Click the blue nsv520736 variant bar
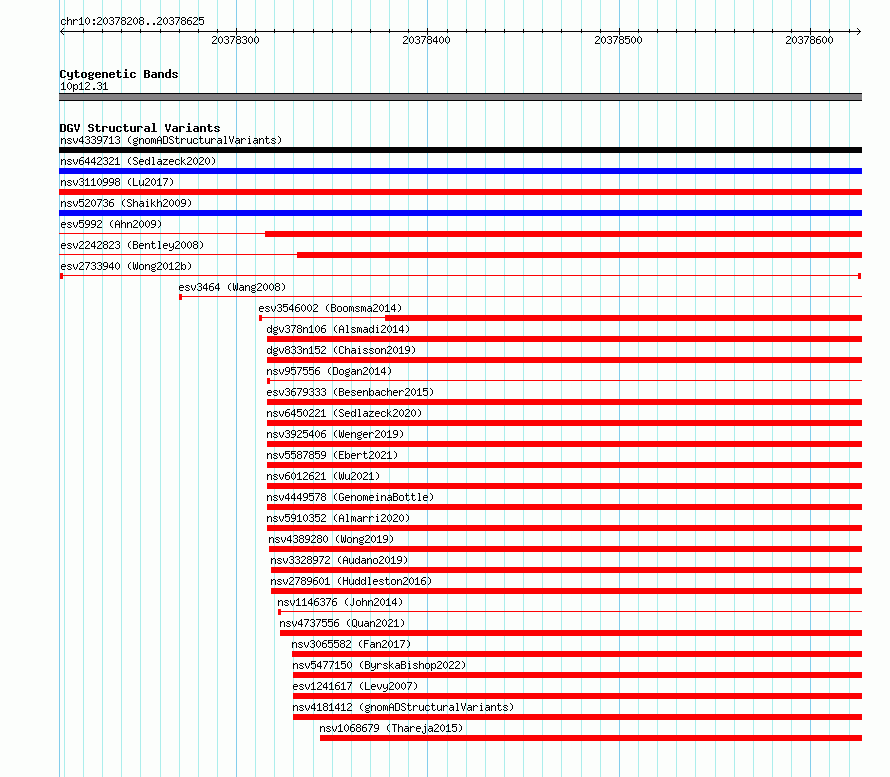 pyautogui.click(x=460, y=213)
